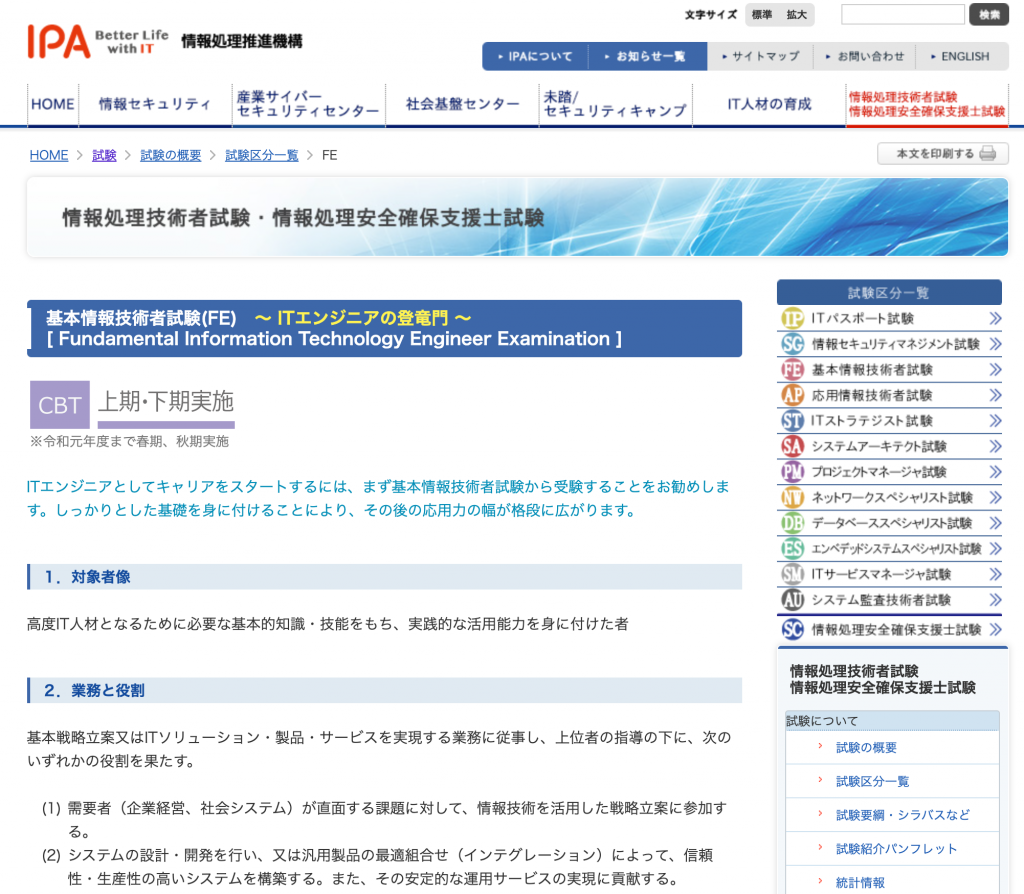Open the ITストラテジスト試験 double-chevron arrow

click(x=995, y=421)
